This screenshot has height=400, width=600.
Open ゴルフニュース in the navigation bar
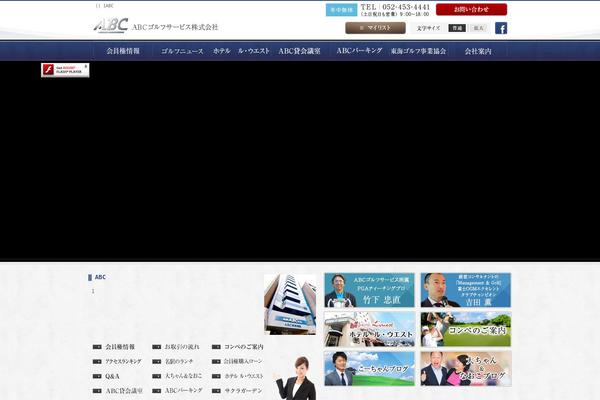pyautogui.click(x=182, y=51)
